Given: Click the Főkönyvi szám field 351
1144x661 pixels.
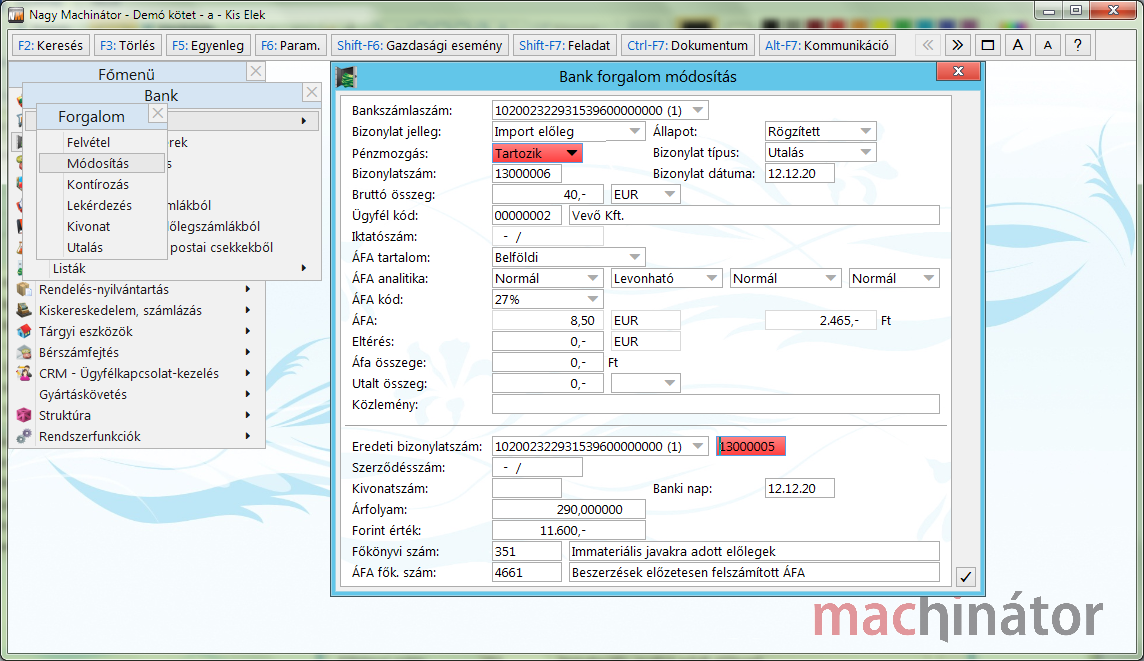Looking at the screenshot, I should (527, 552).
